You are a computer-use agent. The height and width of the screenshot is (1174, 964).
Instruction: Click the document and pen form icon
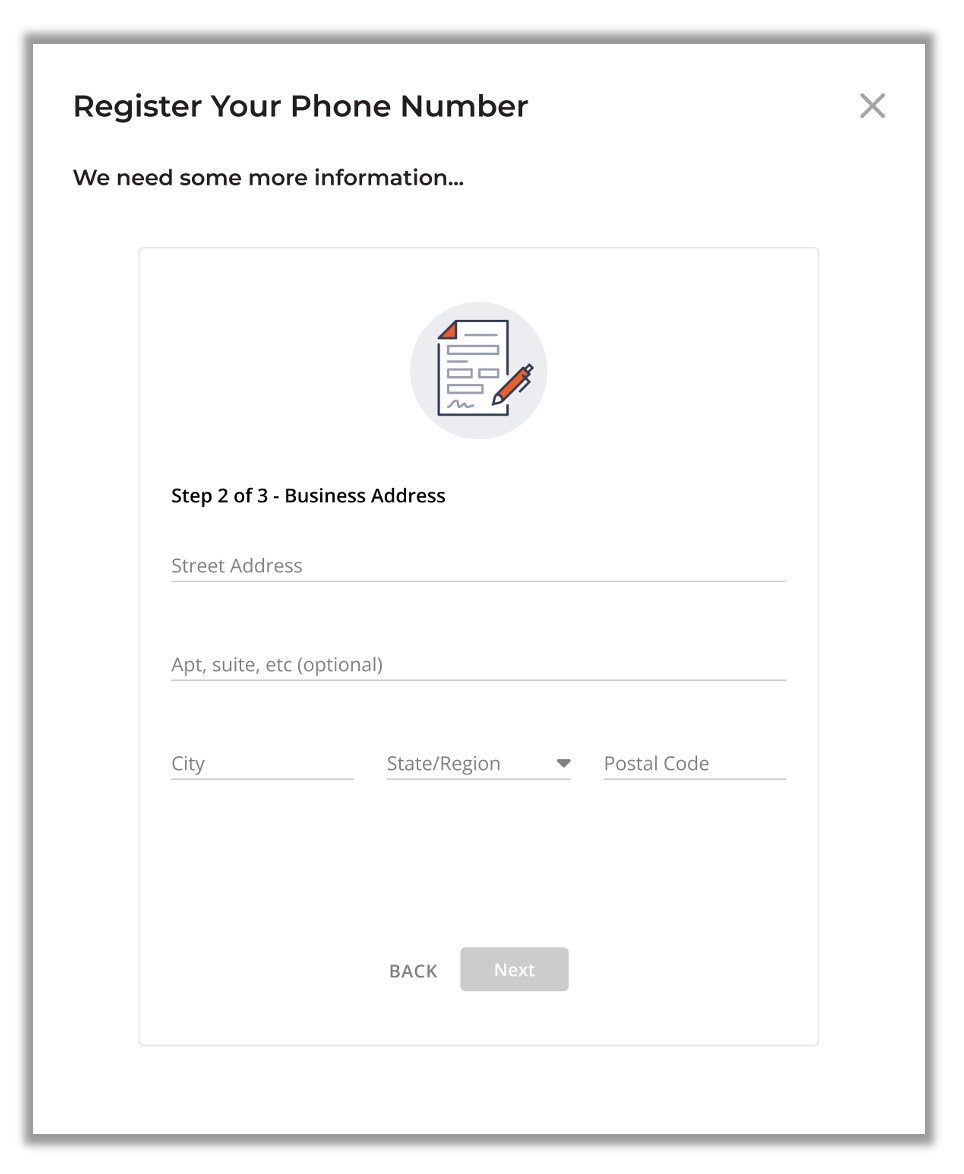(479, 371)
